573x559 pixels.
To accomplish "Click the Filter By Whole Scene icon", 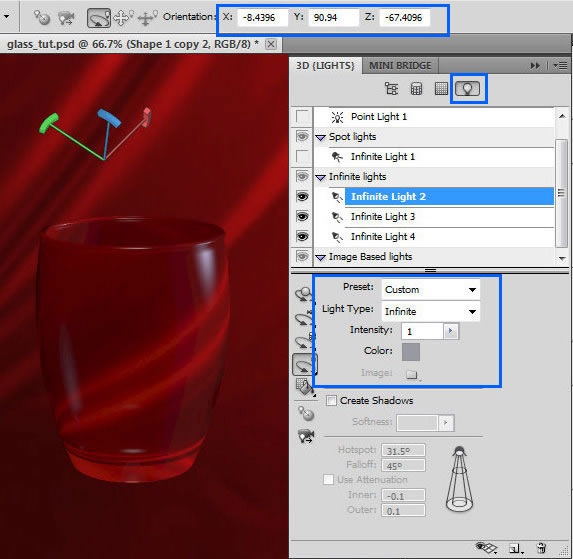I will (391, 88).
